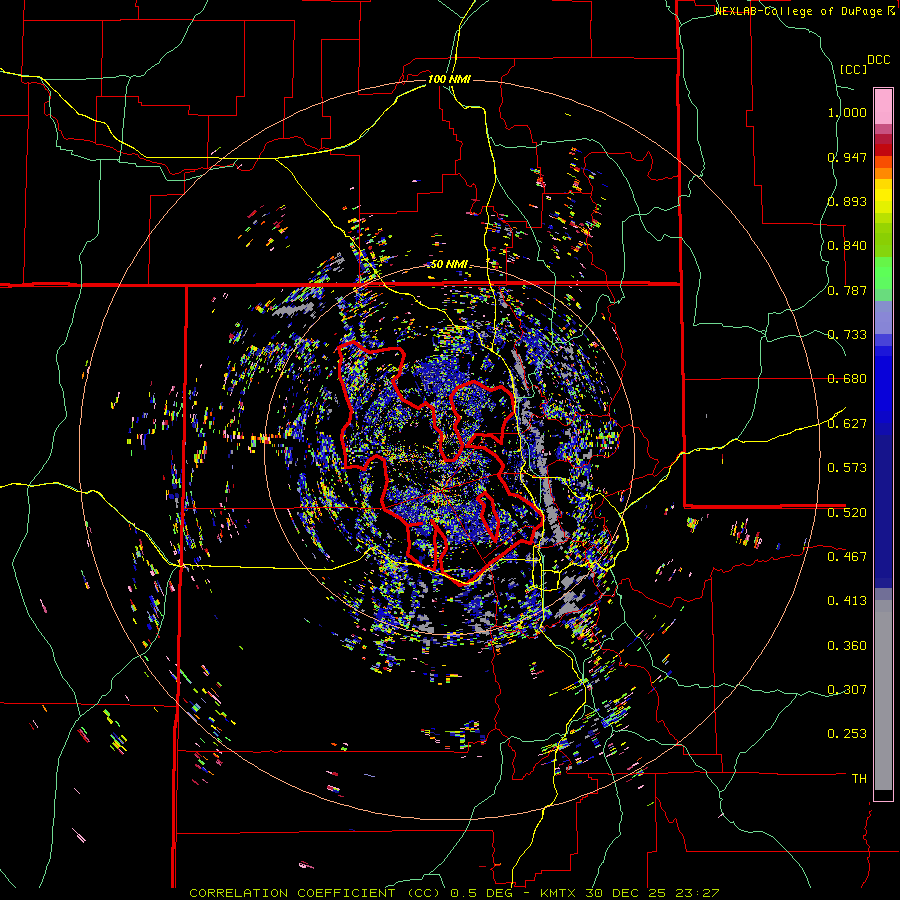
Task: Click the NEXLAB-College of DuPage watermark text
Action: pos(798,11)
